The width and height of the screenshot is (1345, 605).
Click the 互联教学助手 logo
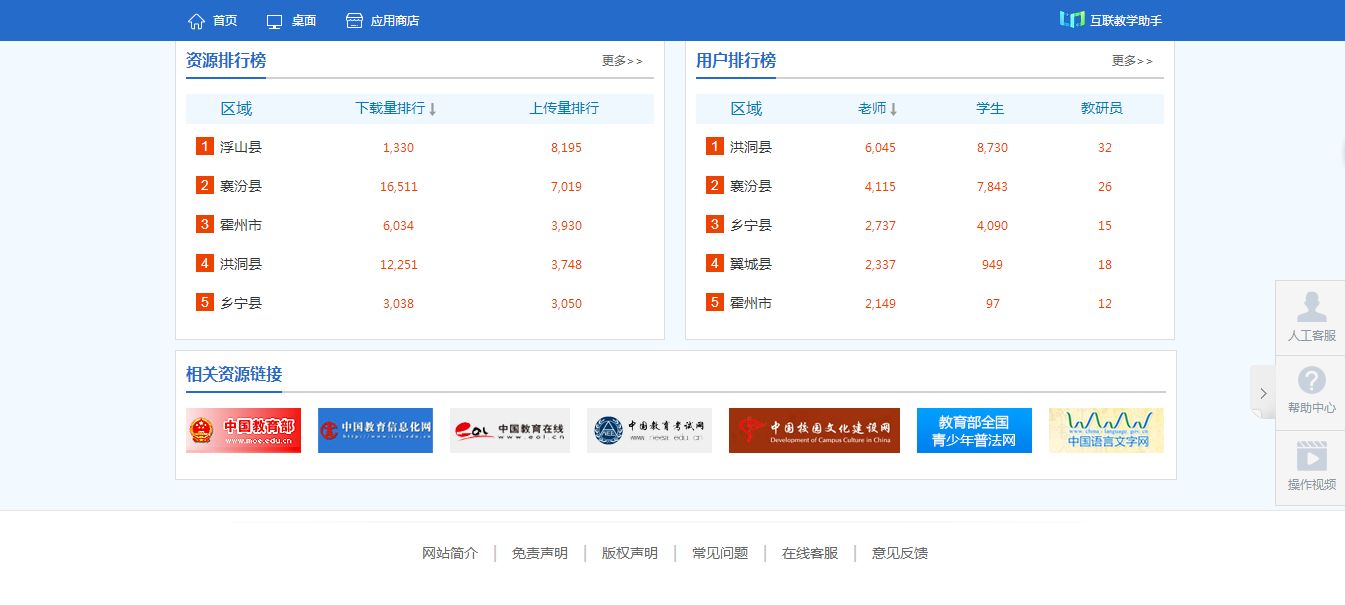(1110, 19)
